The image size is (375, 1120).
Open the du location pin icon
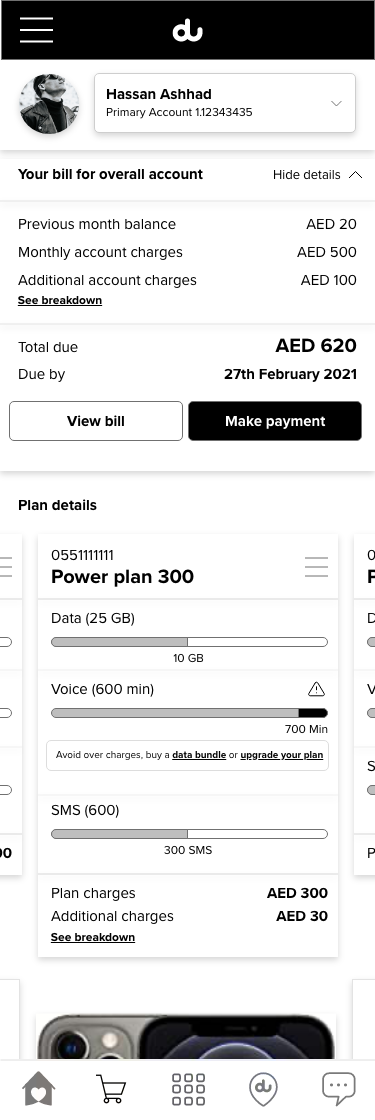[263, 1090]
